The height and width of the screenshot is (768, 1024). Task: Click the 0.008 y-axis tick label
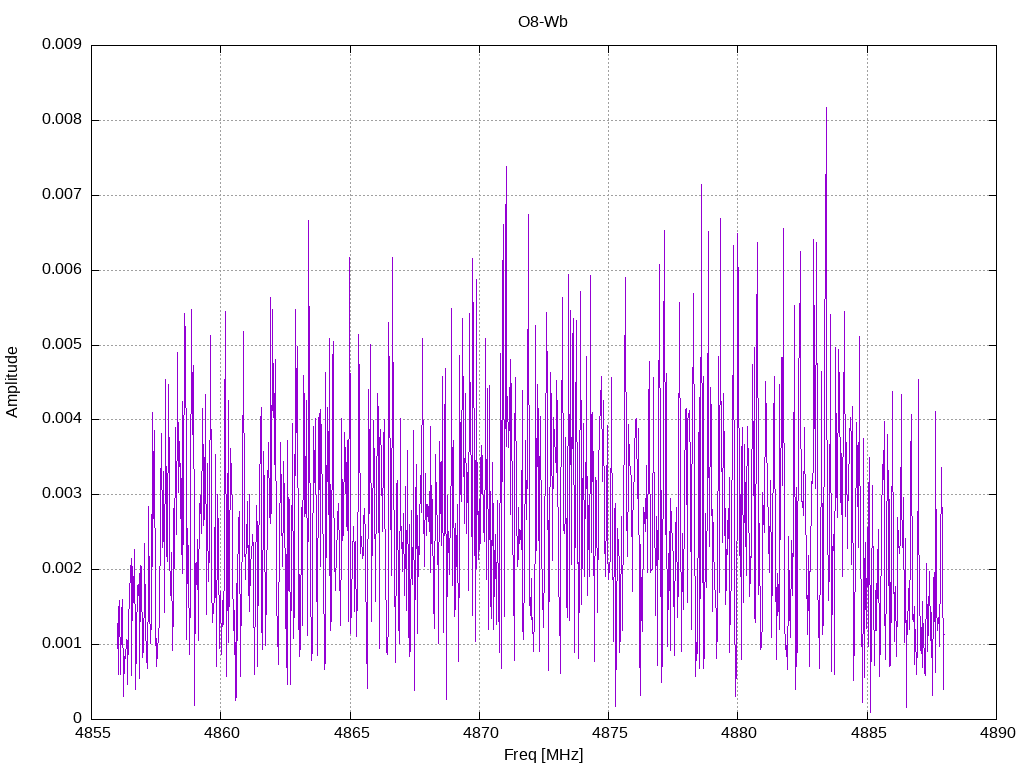tap(62, 120)
